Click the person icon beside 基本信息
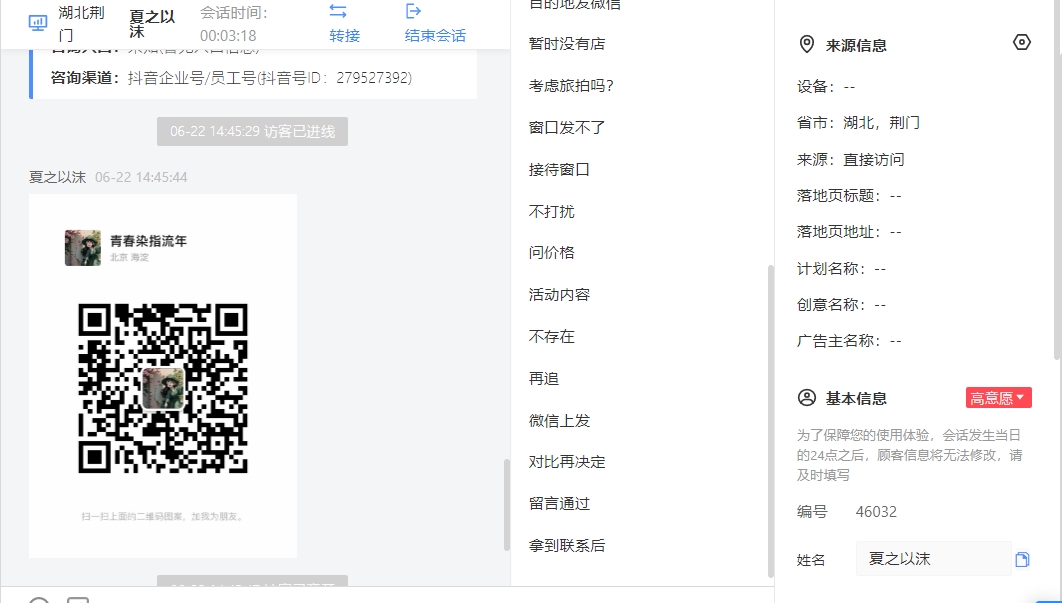This screenshot has height=603, width=1062. (807, 398)
